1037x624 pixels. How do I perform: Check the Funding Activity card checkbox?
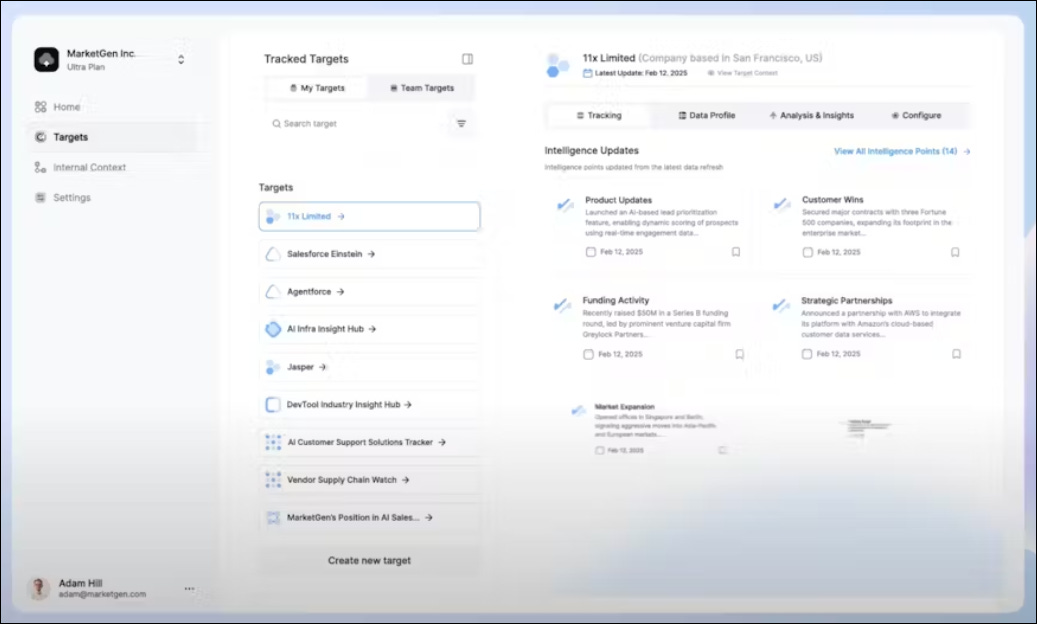click(589, 354)
